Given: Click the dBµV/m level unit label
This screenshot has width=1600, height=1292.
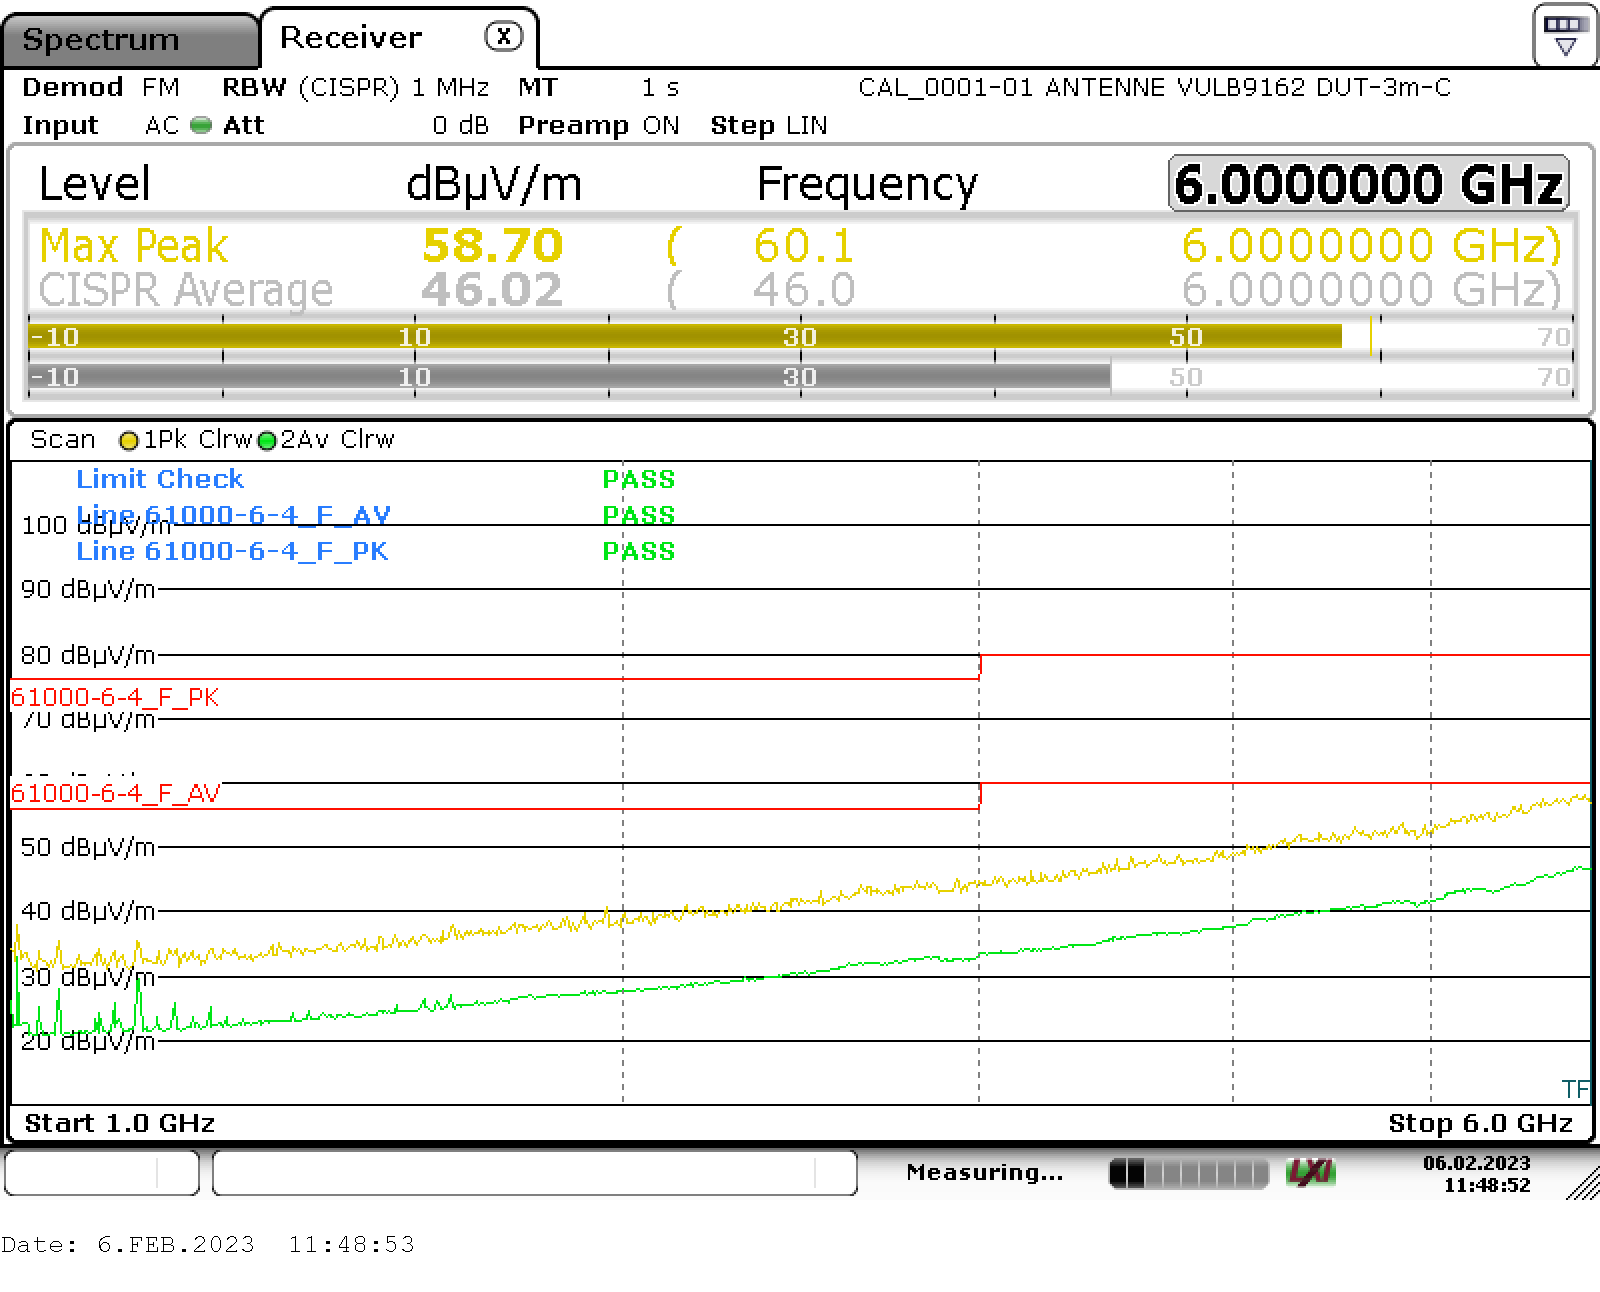Looking at the screenshot, I should (494, 185).
